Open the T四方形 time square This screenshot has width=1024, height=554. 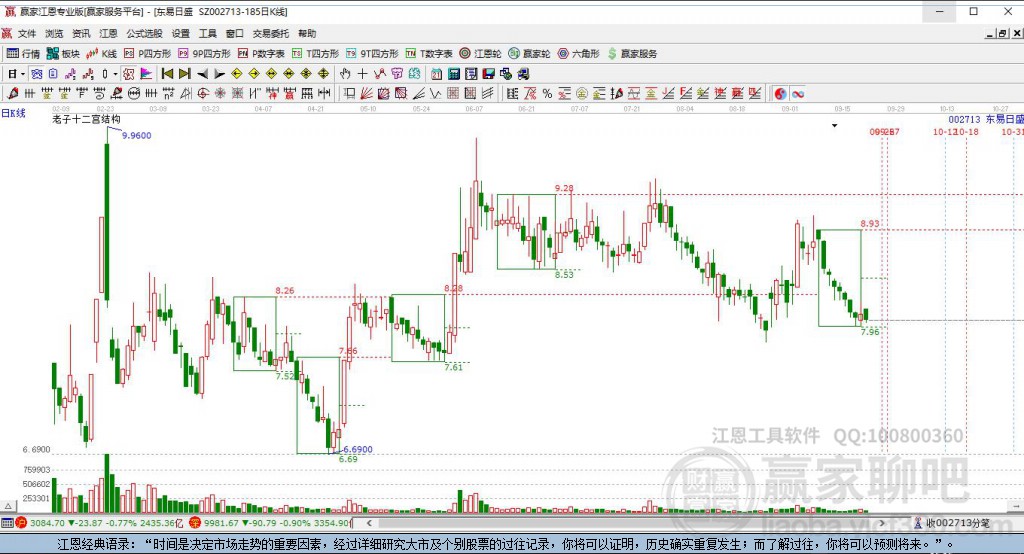tap(315, 54)
